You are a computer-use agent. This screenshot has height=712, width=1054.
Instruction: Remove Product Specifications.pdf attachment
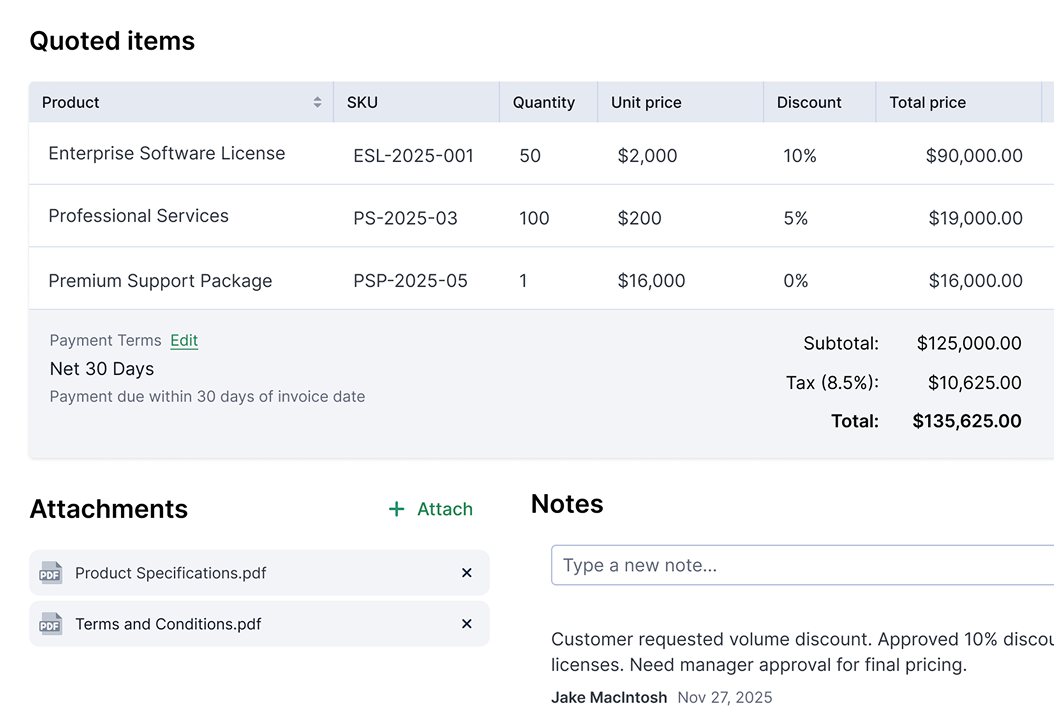[466, 573]
